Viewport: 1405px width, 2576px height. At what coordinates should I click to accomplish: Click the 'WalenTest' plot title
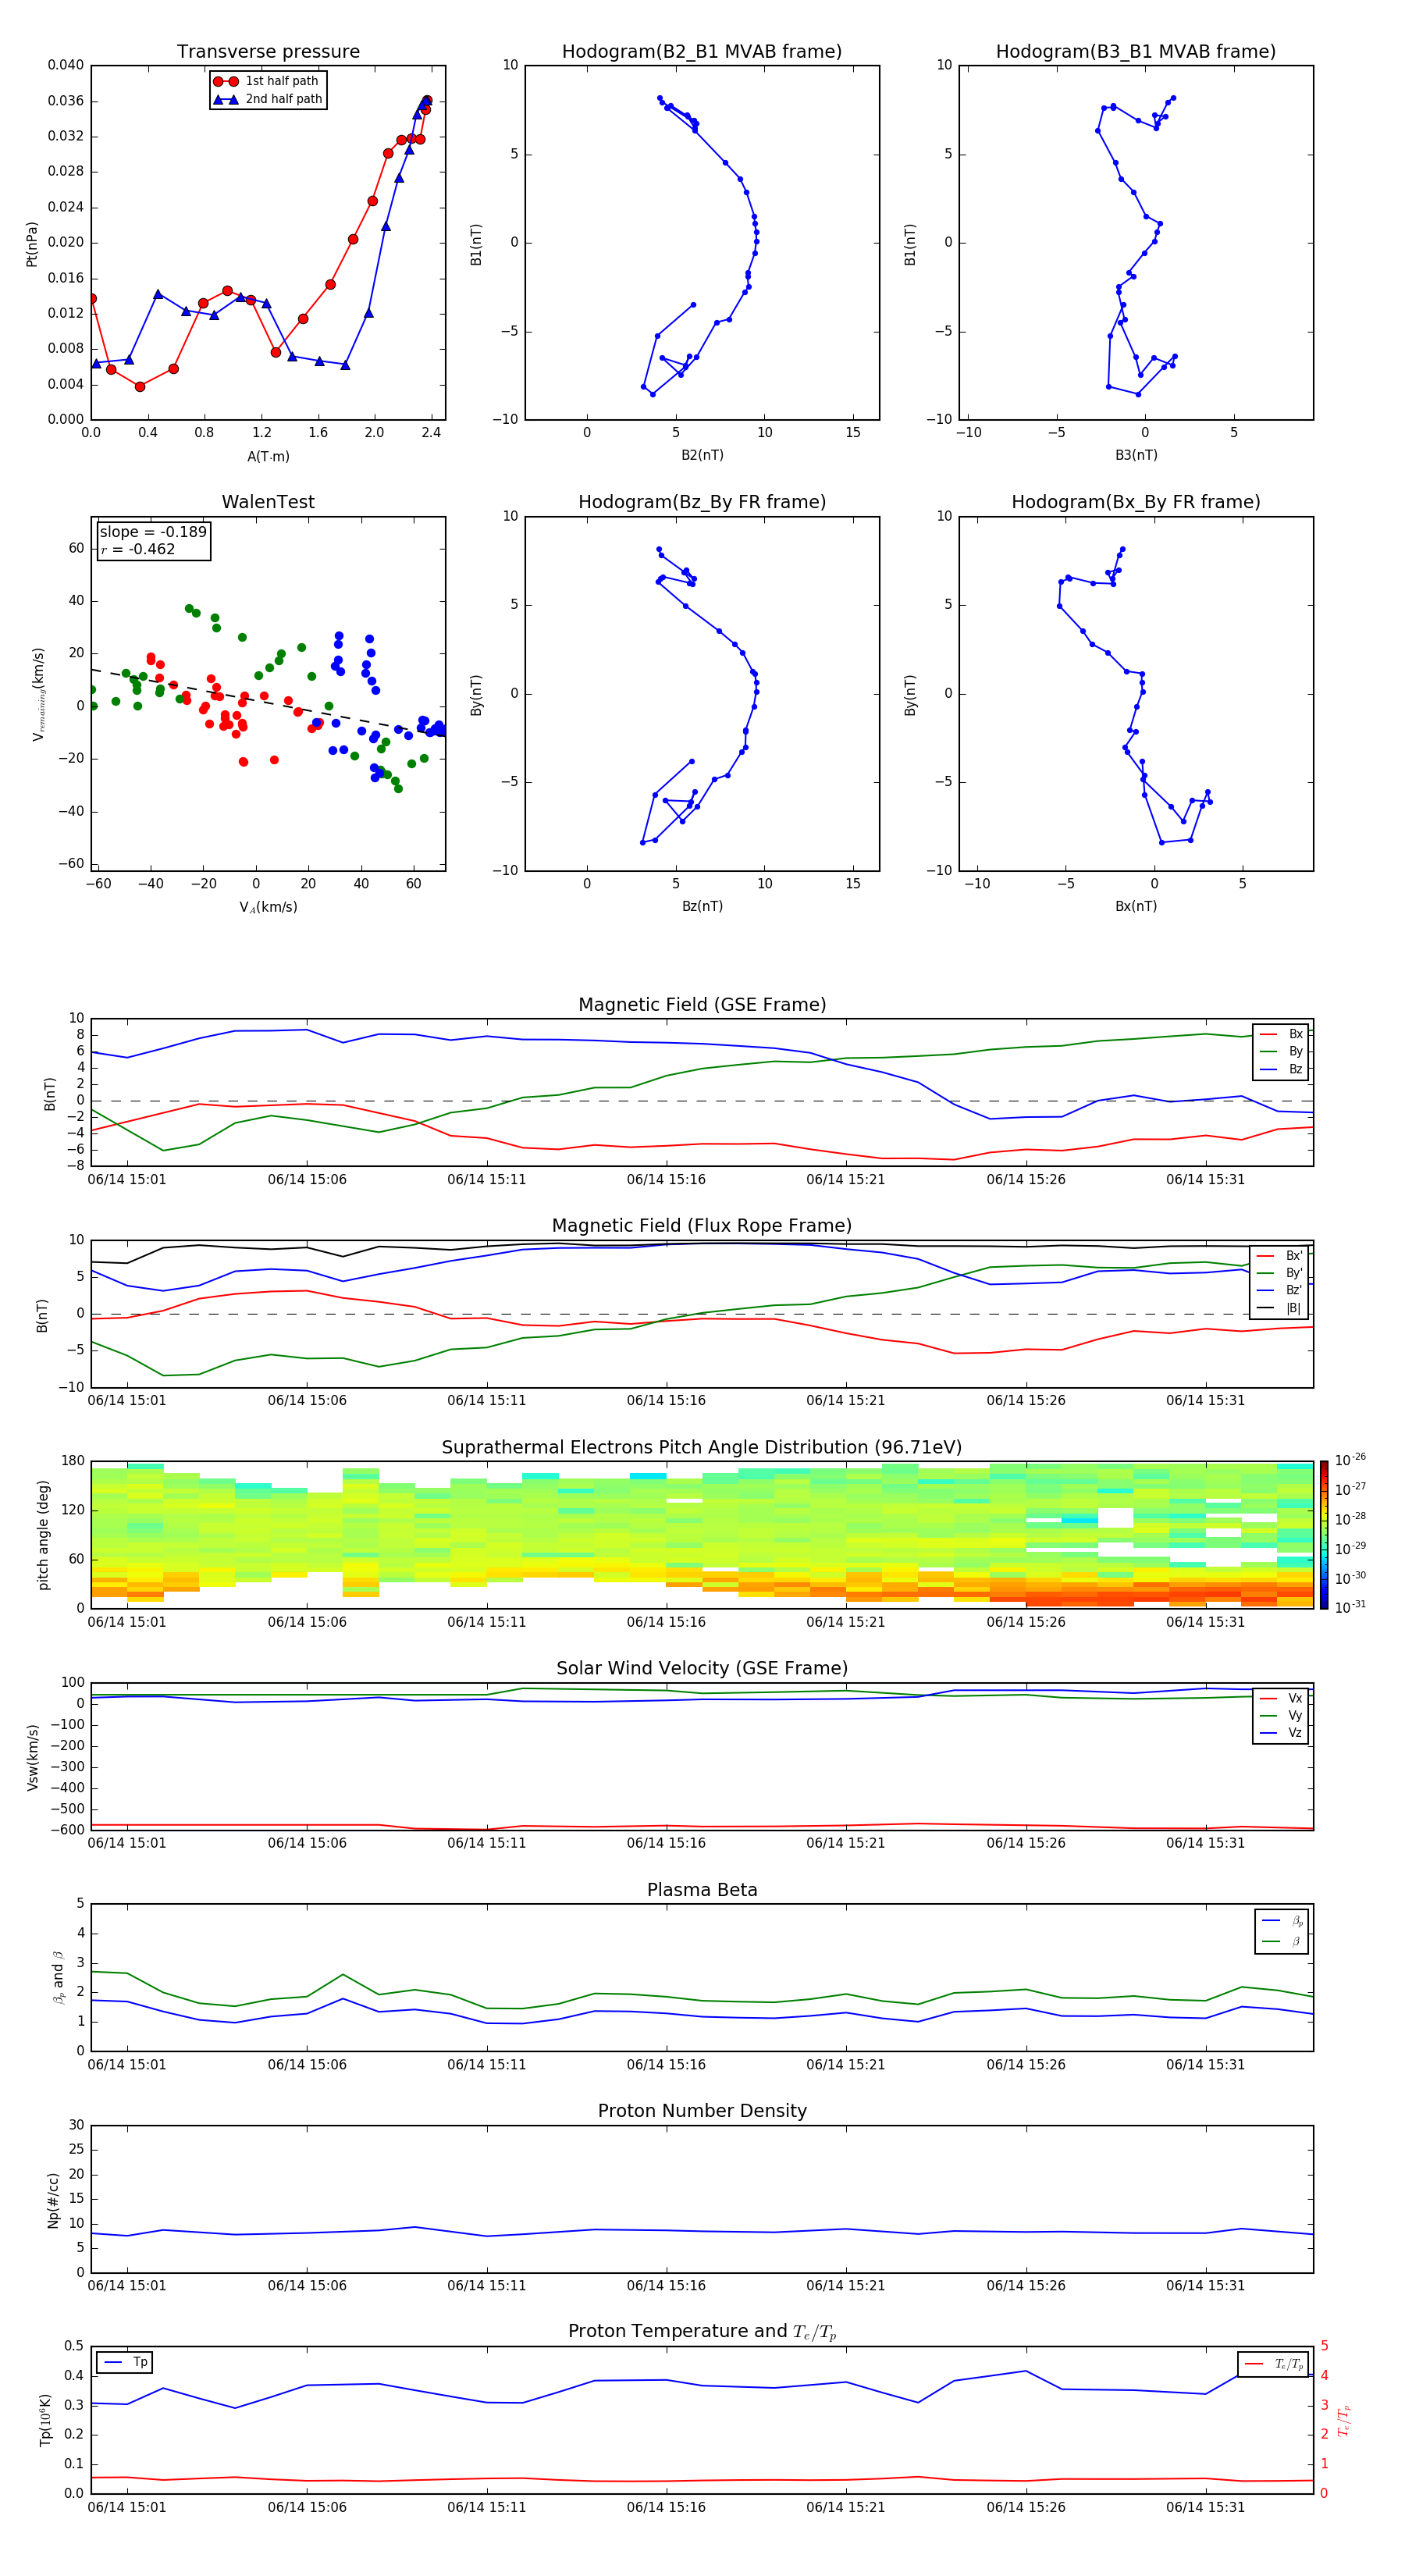(x=268, y=502)
